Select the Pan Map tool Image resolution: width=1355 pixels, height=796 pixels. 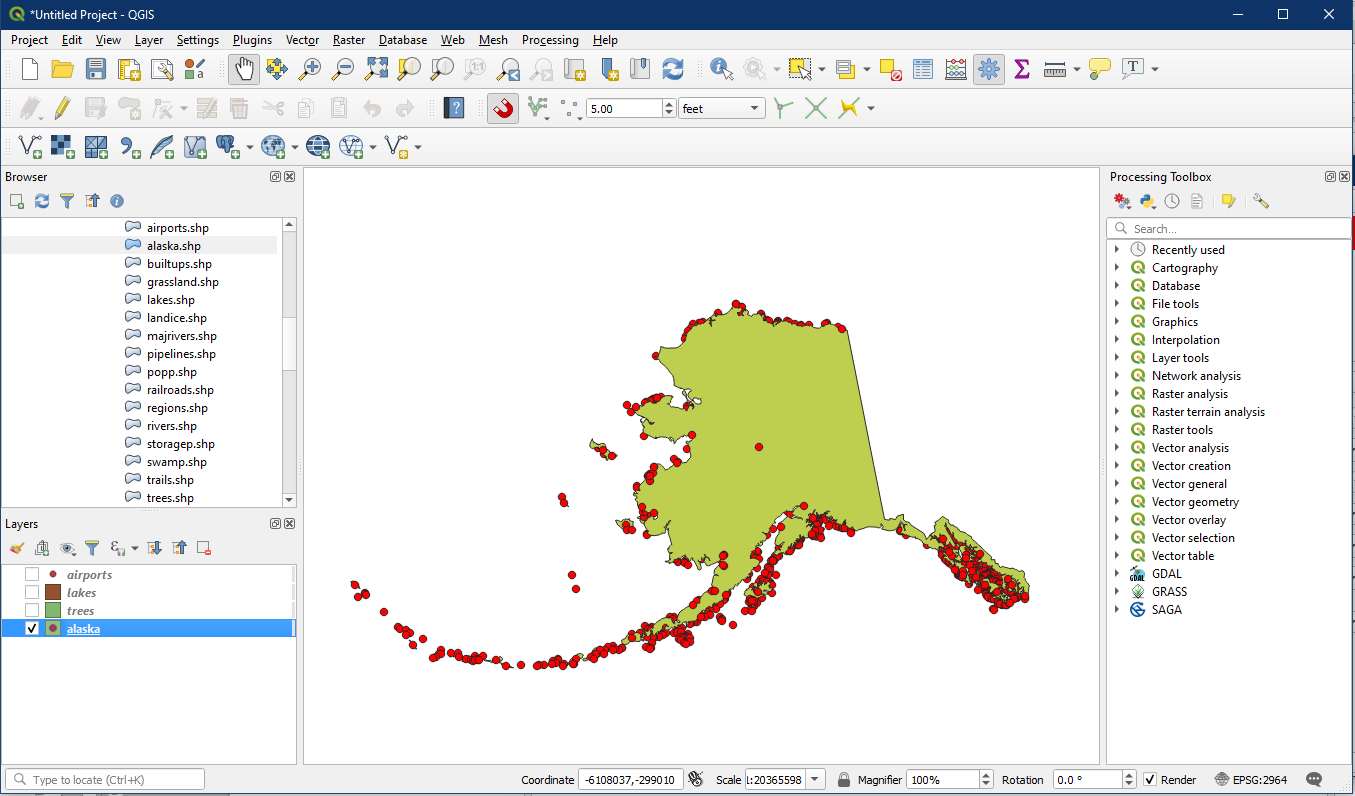click(244, 69)
